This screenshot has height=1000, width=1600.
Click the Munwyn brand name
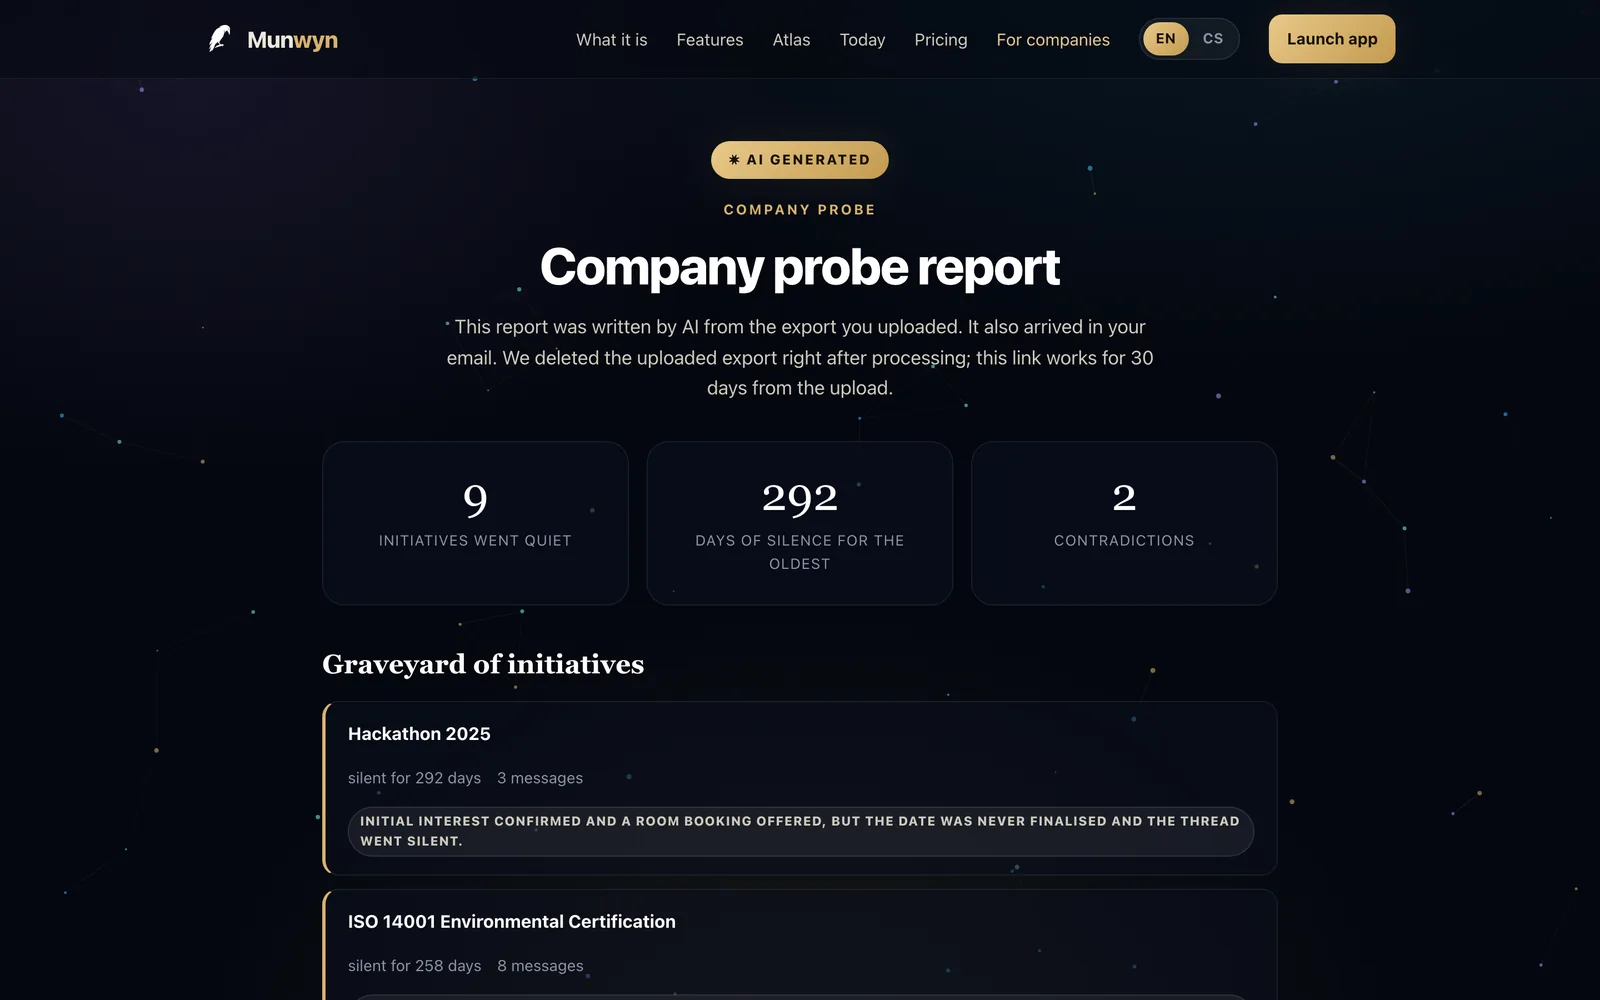292,40
